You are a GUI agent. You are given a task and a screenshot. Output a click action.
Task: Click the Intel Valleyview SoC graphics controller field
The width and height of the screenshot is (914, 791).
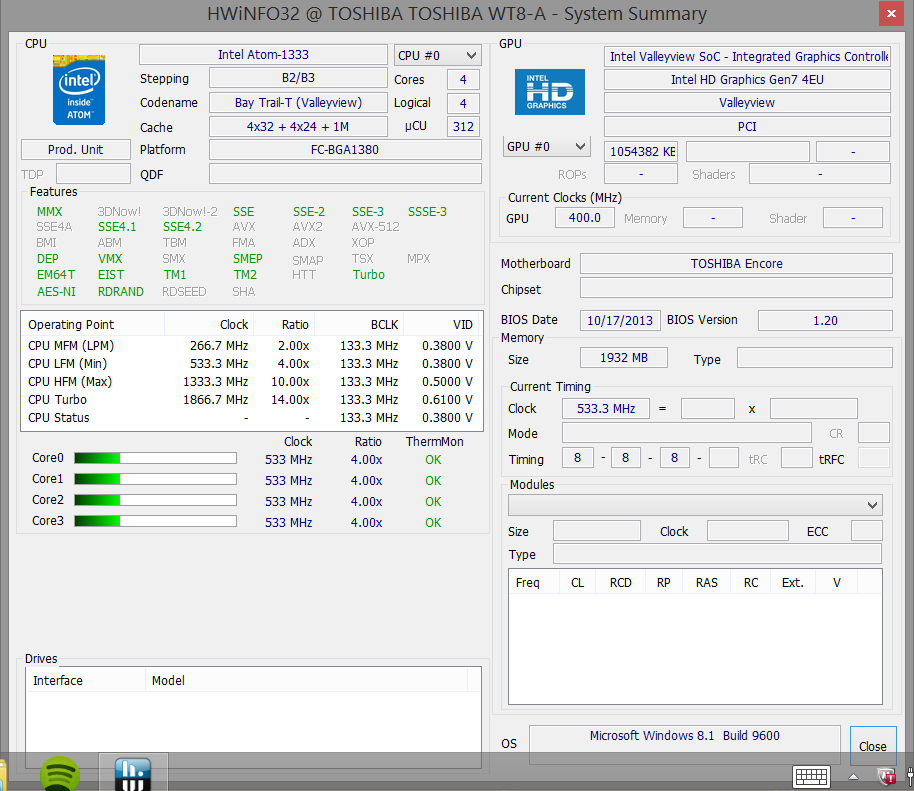point(747,57)
